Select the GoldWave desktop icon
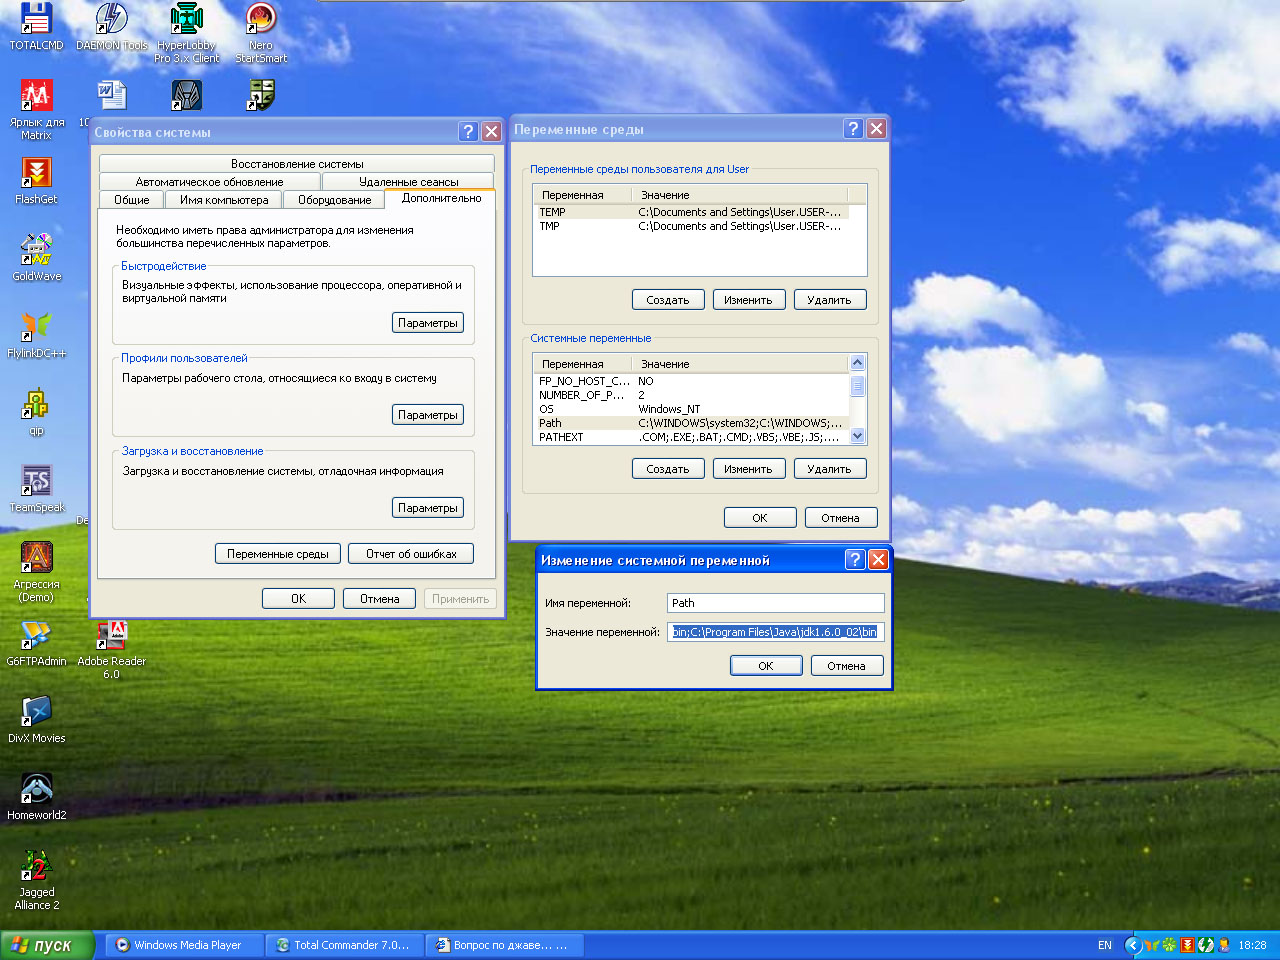This screenshot has height=960, width=1280. pyautogui.click(x=36, y=251)
